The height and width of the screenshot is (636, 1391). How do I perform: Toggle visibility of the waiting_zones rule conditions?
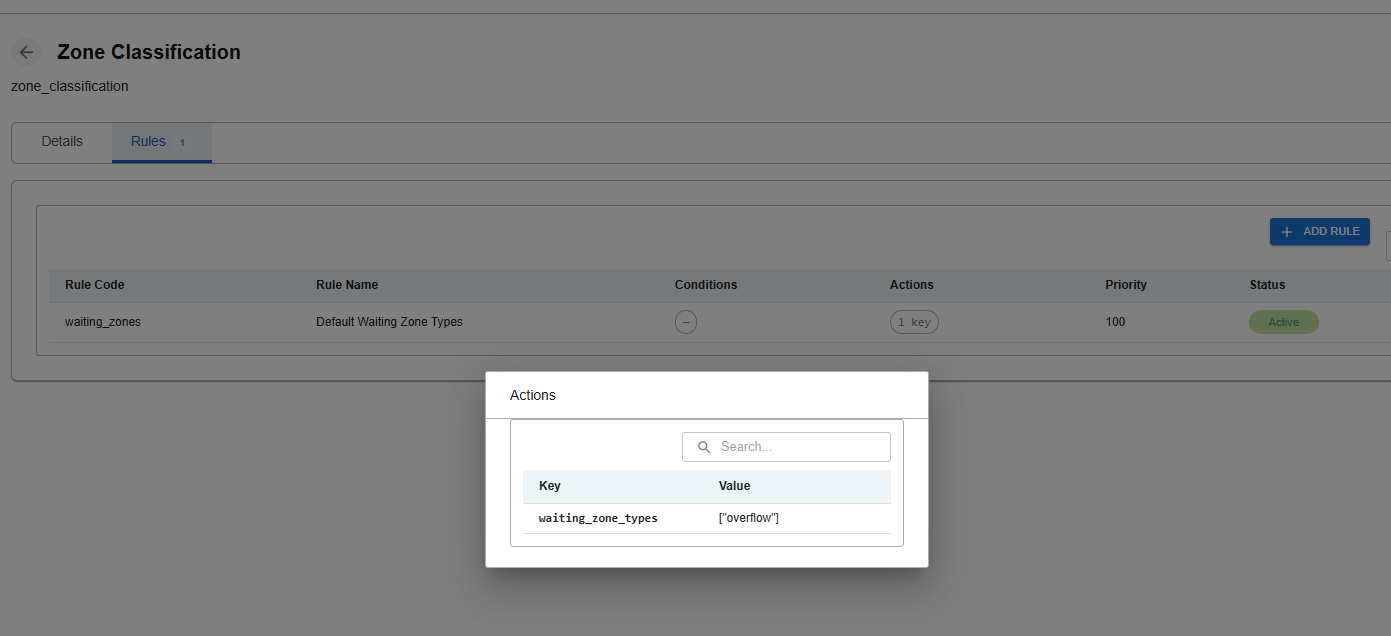coord(686,321)
